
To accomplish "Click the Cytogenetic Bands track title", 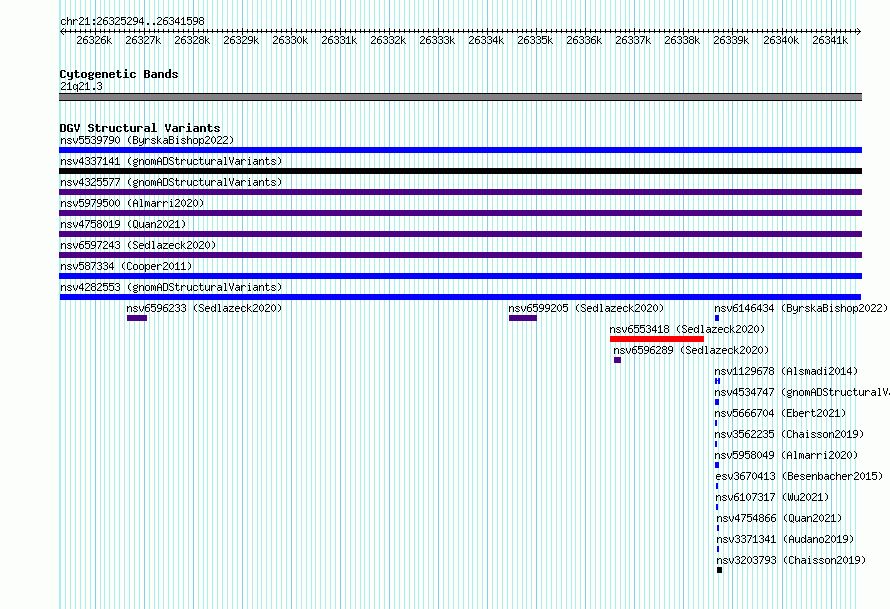I will coord(119,74).
